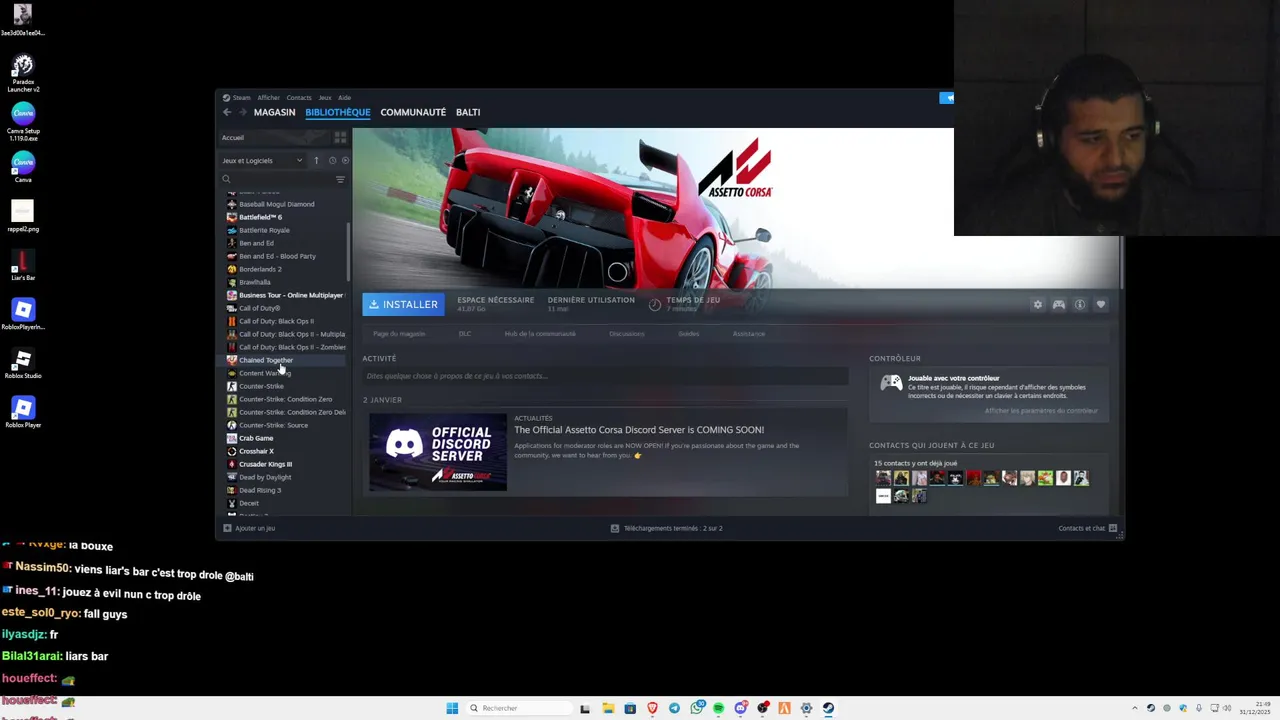Open the Discussions link
Viewport: 1280px width, 720px height.
tap(627, 333)
